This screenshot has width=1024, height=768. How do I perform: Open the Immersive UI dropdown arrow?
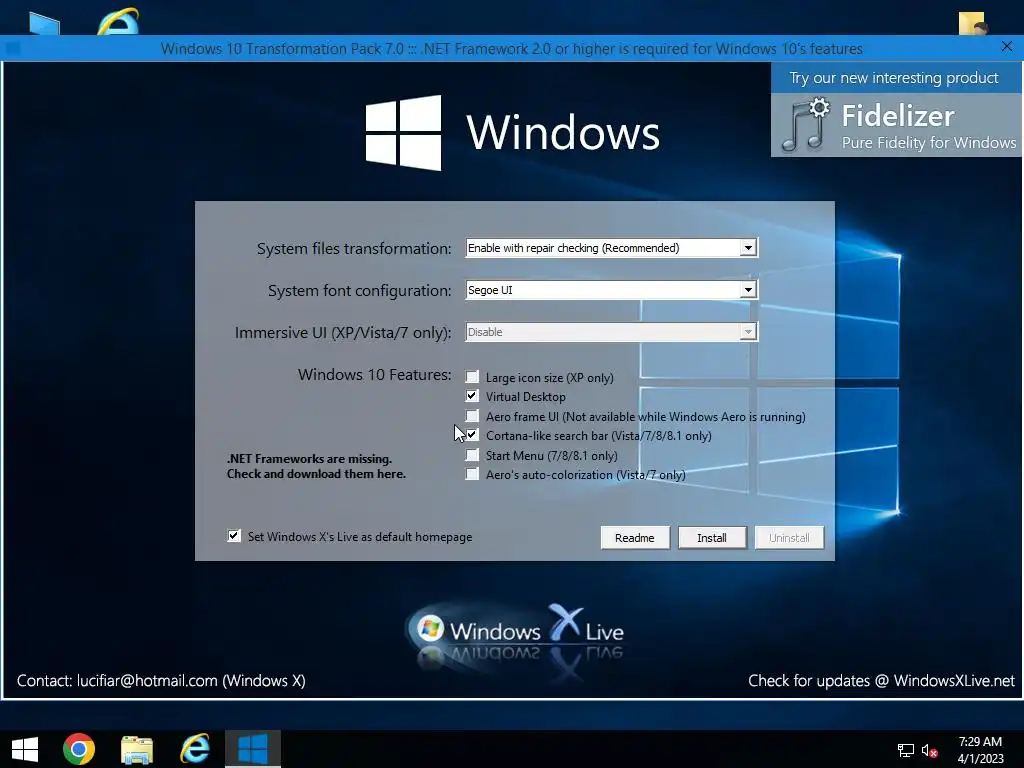[x=748, y=332]
